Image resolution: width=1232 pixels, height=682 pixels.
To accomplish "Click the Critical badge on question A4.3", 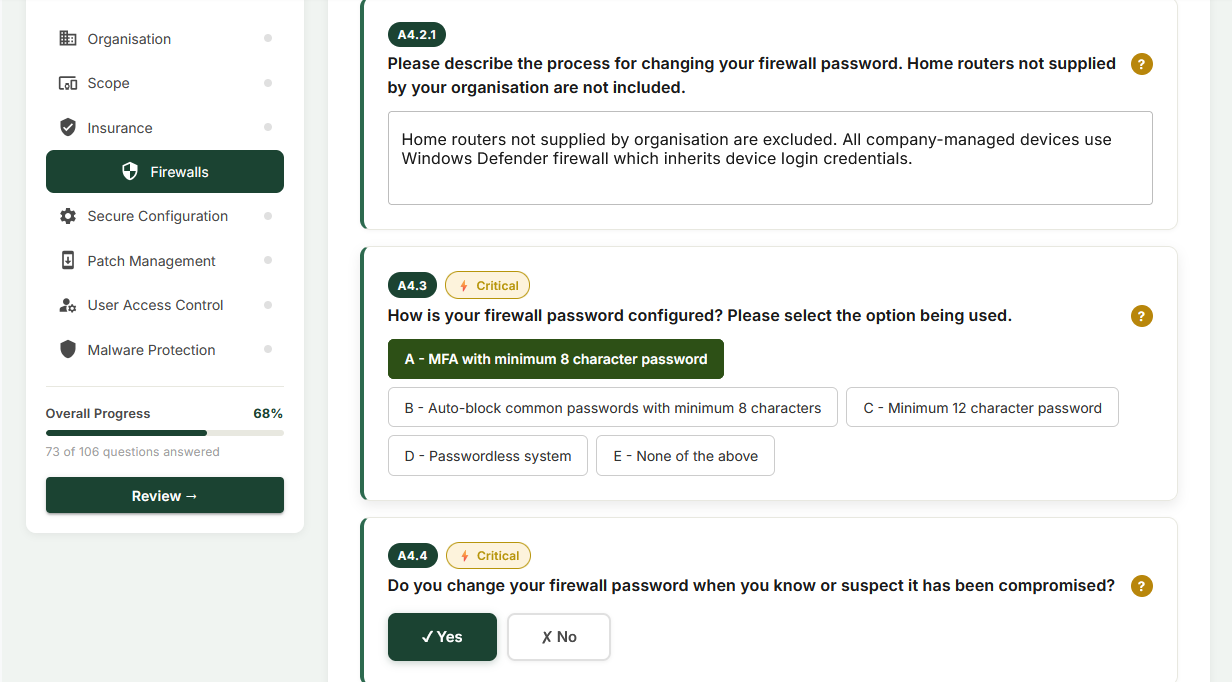I will 487,285.
